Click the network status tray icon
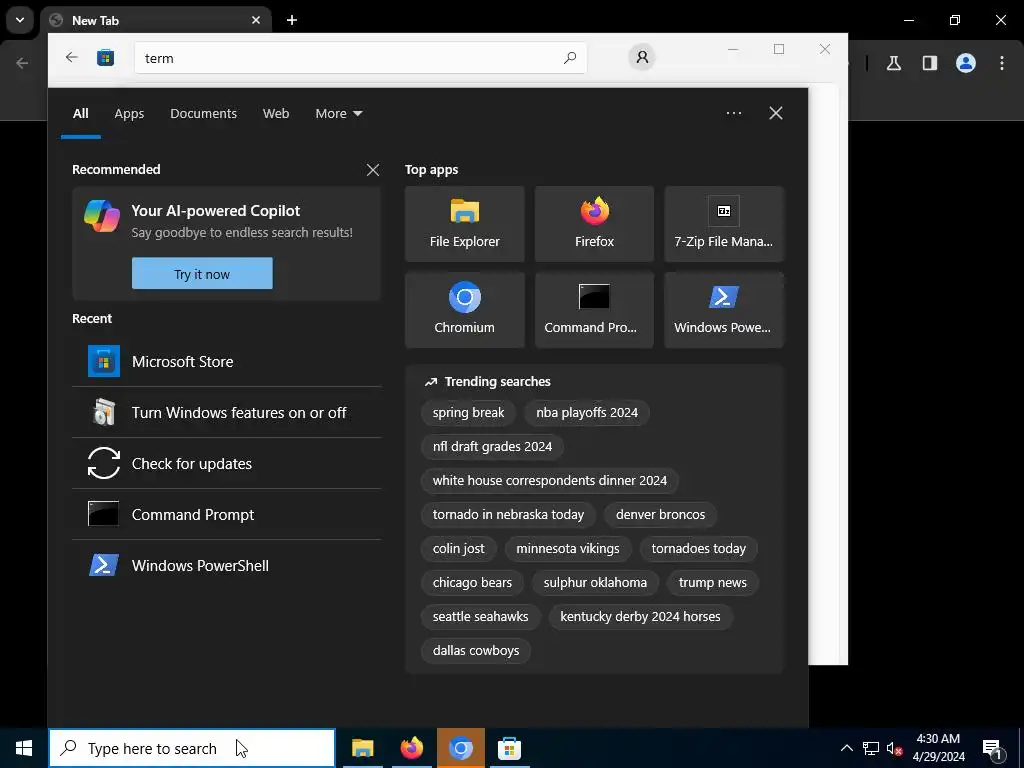The width and height of the screenshot is (1024, 768). (871, 748)
